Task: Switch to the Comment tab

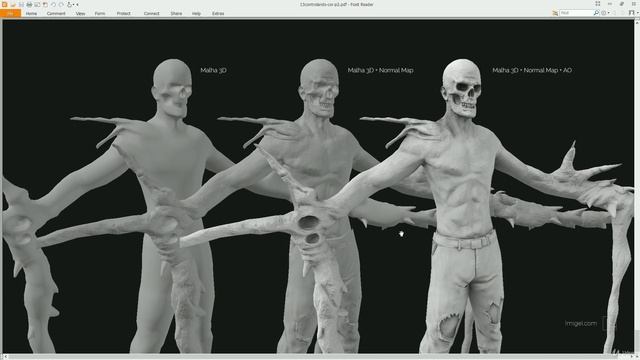Action: (56, 13)
